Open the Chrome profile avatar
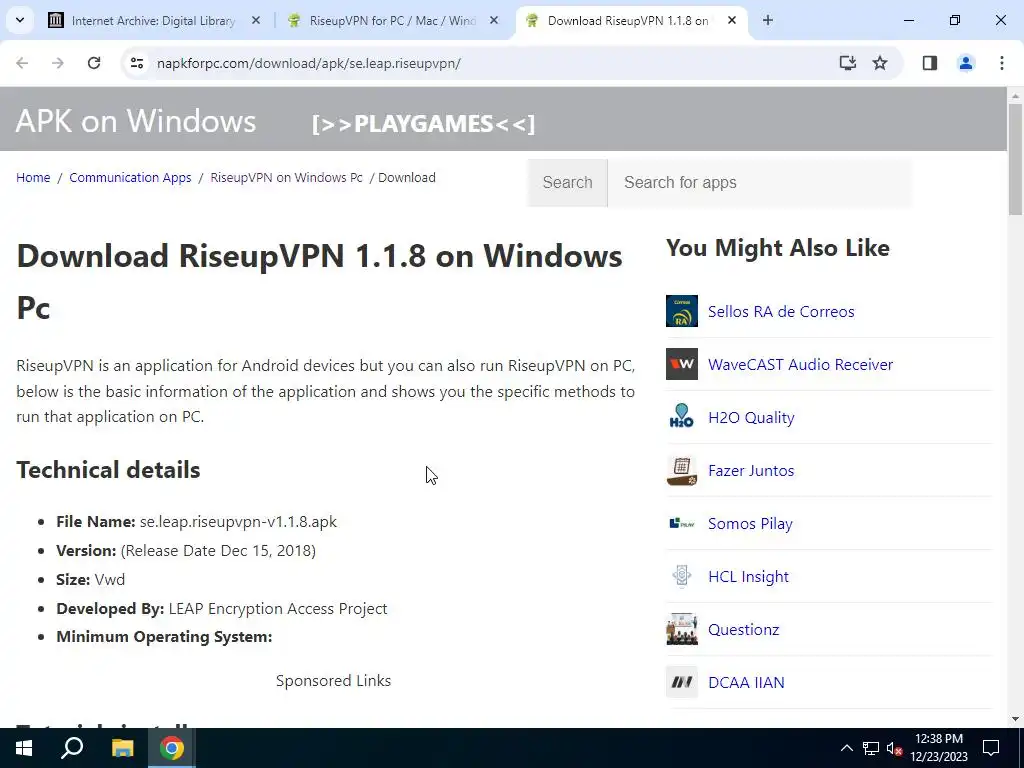 [x=966, y=63]
